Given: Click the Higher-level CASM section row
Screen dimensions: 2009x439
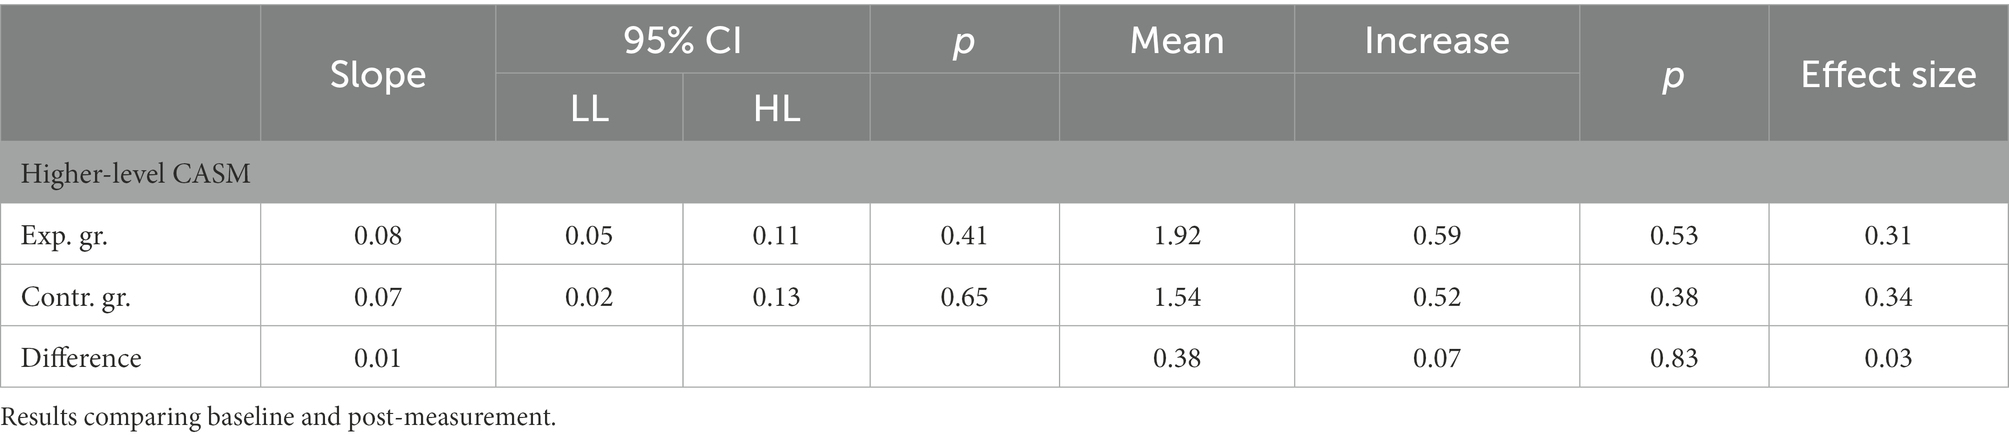Looking at the screenshot, I should (136, 173).
